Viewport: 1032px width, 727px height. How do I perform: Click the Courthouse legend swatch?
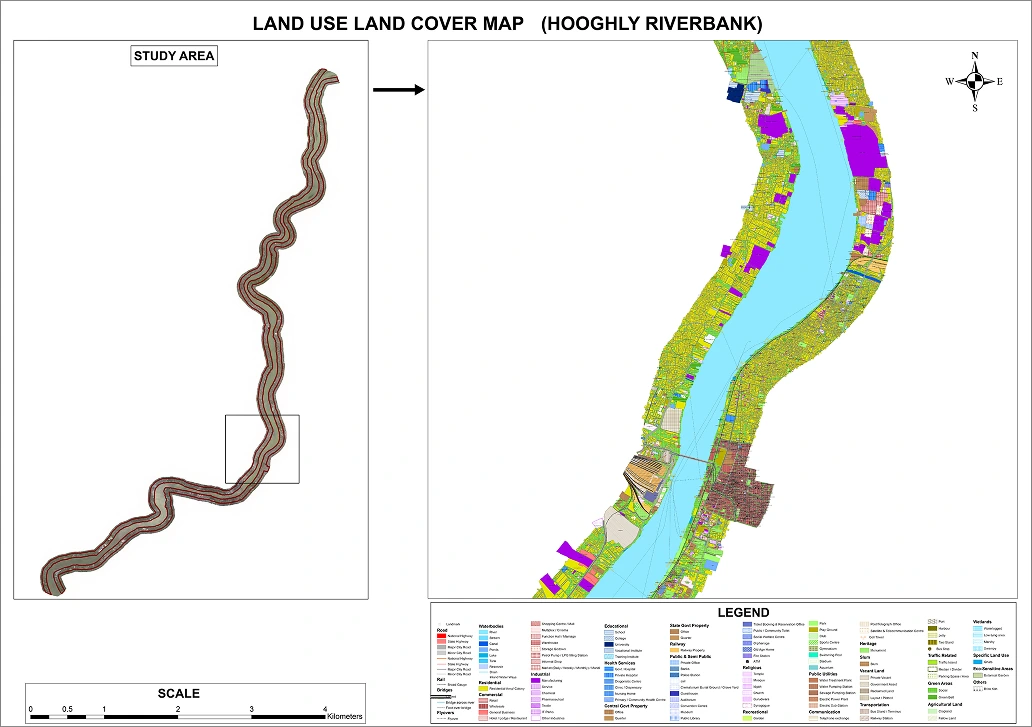tap(673, 694)
